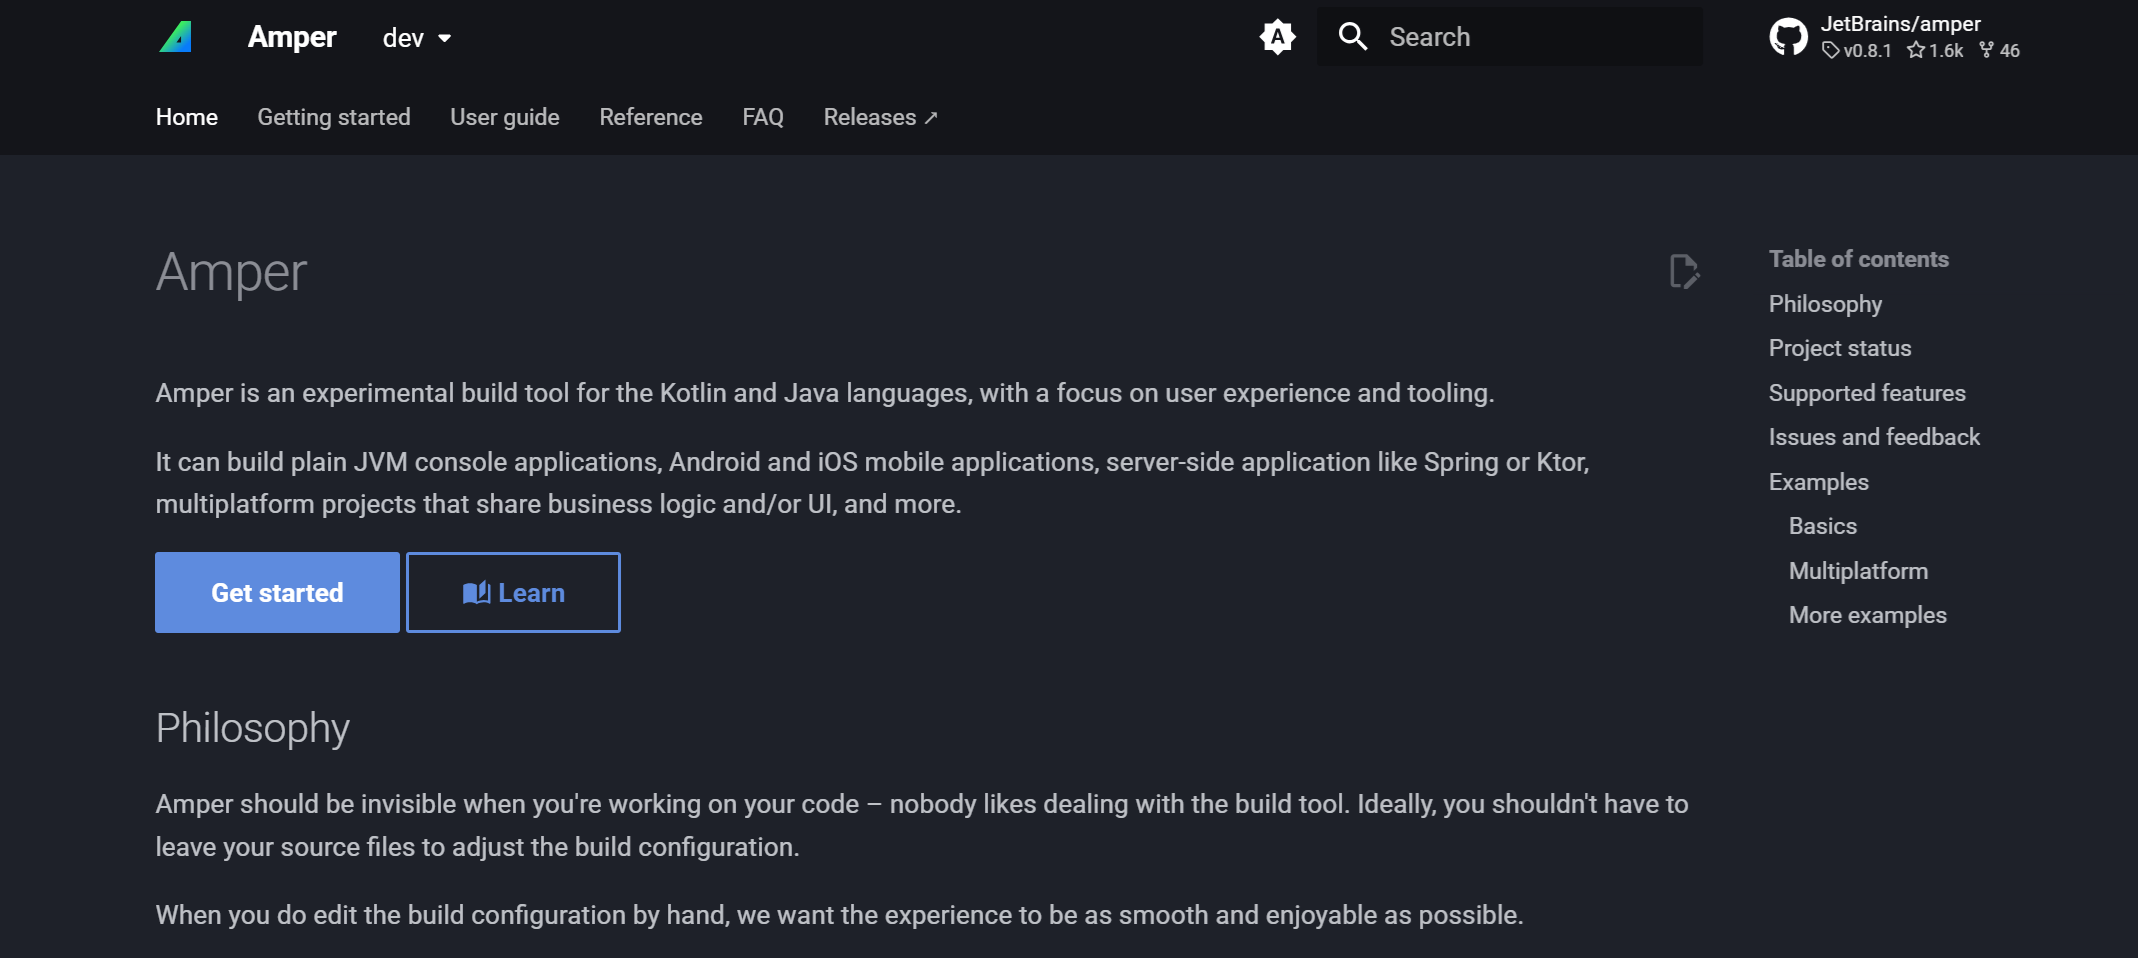Open the Getting started tab

pos(334,117)
